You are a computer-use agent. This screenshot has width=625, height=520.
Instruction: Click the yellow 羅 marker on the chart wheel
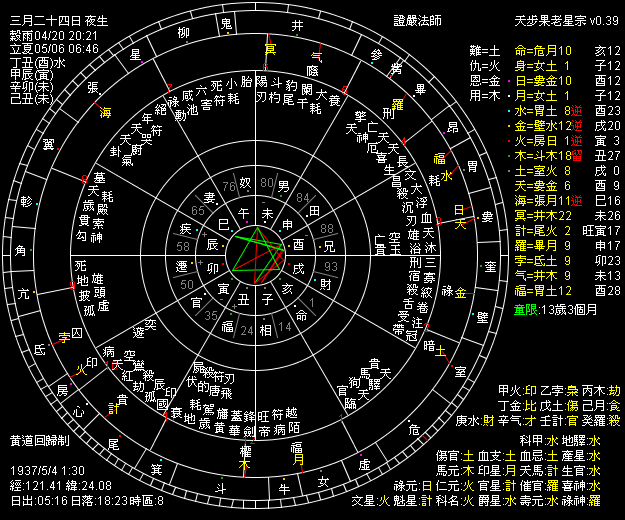click(x=396, y=103)
